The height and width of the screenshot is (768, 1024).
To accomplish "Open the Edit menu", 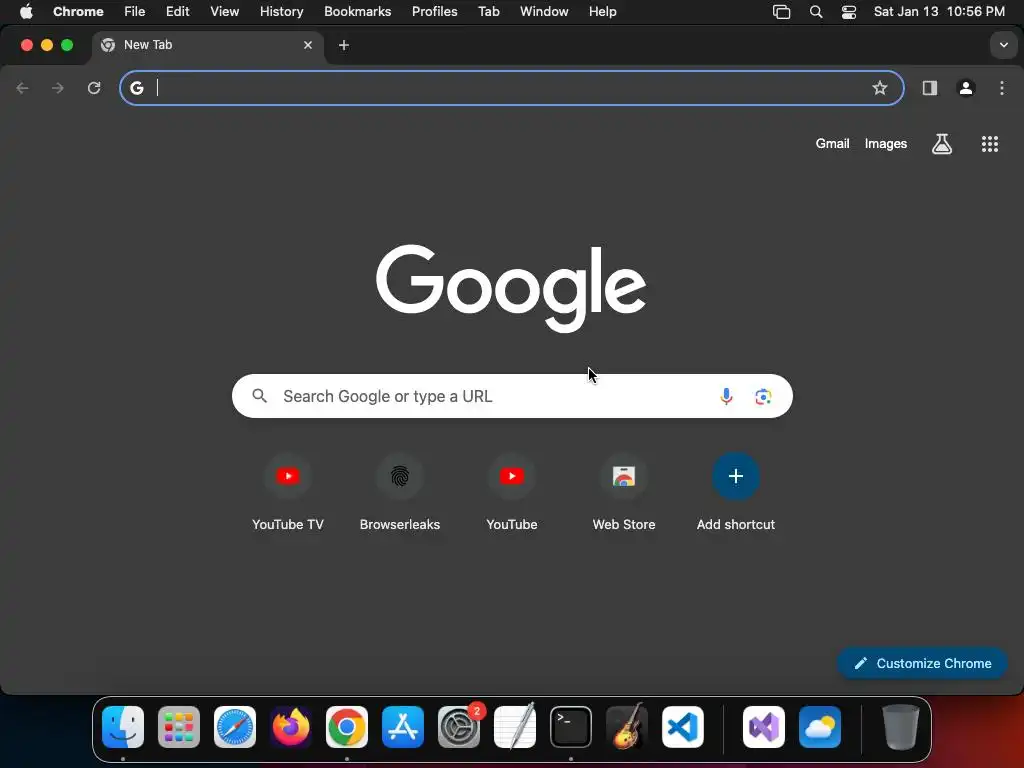I will (177, 12).
